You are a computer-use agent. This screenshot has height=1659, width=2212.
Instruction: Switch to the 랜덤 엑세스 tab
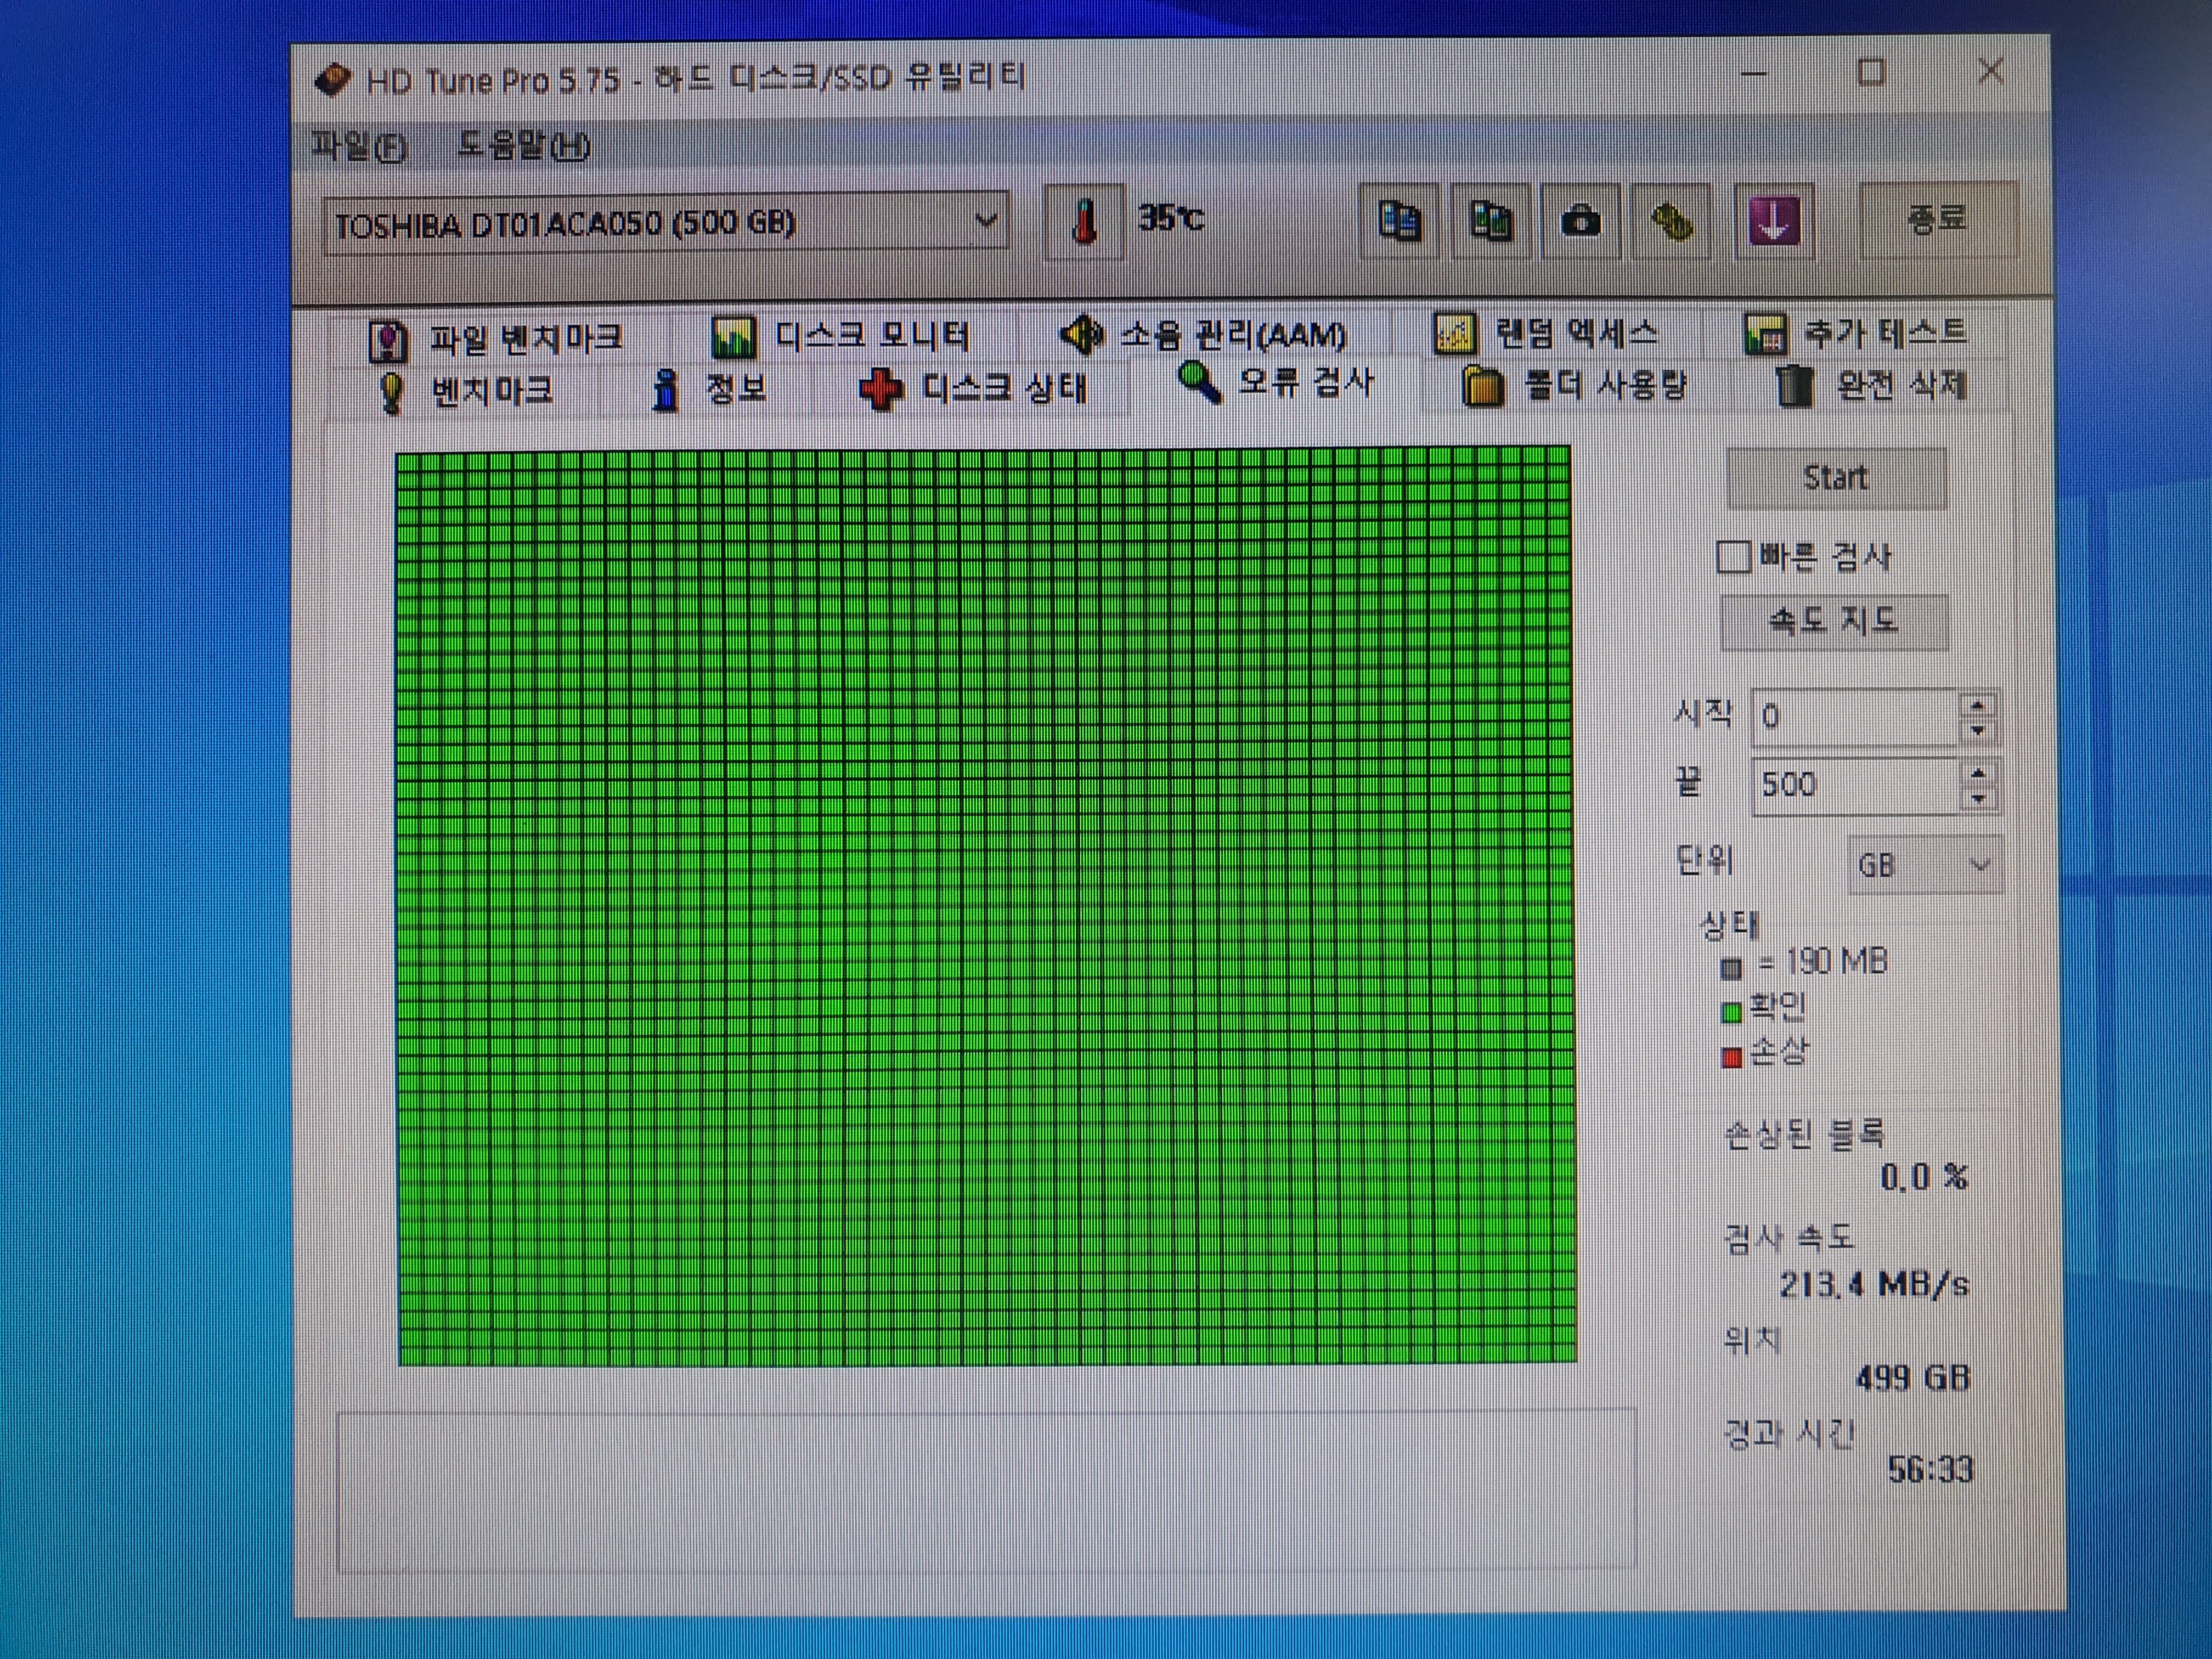tap(1546, 333)
